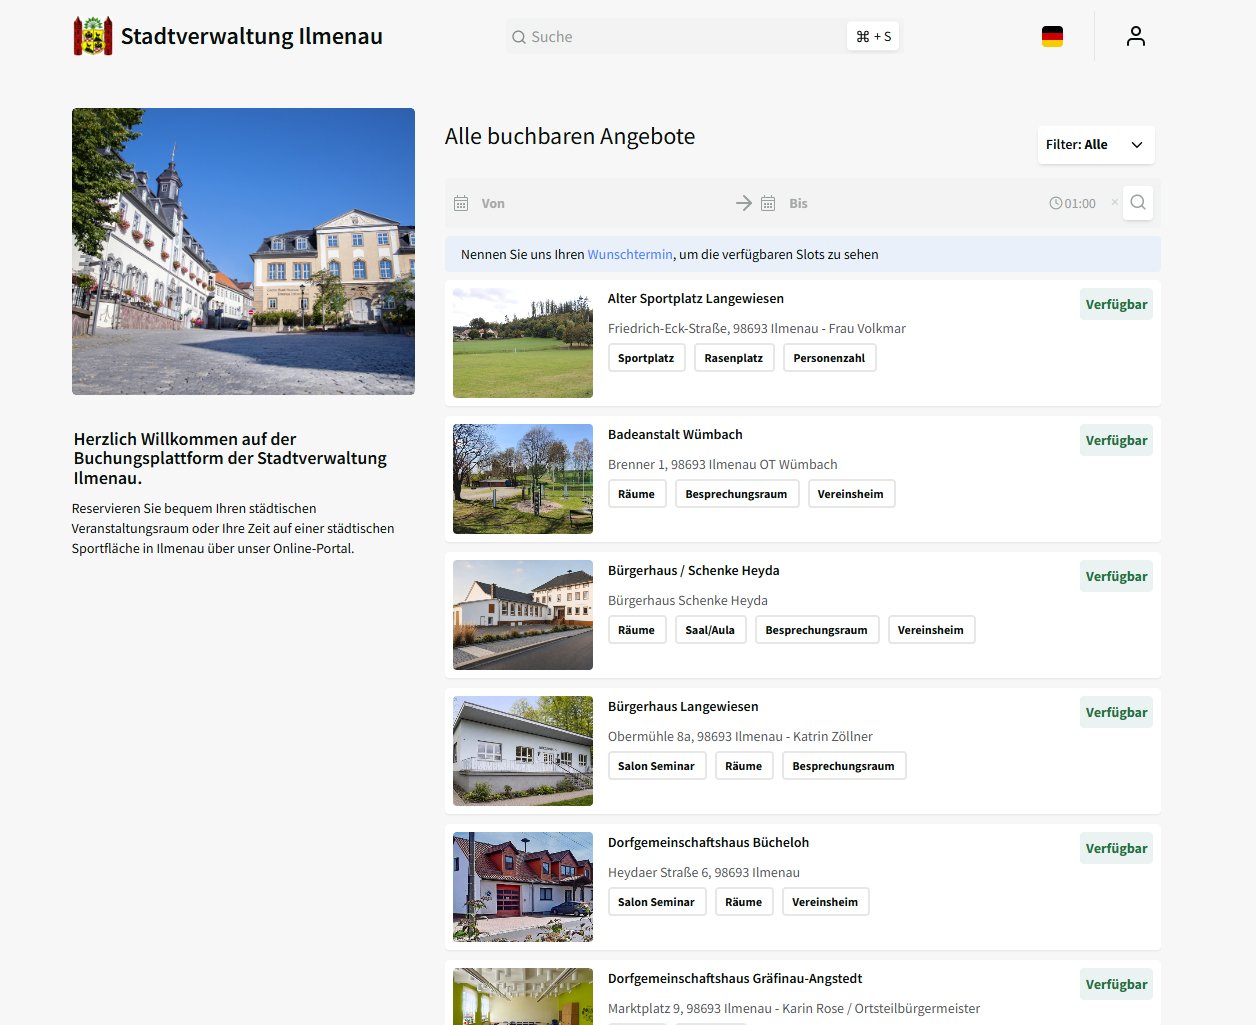Viewport: 1256px width, 1025px height.
Task: Select Räume tag under Dorfgemeinschaftshaus Bücheloh
Action: pyautogui.click(x=744, y=902)
